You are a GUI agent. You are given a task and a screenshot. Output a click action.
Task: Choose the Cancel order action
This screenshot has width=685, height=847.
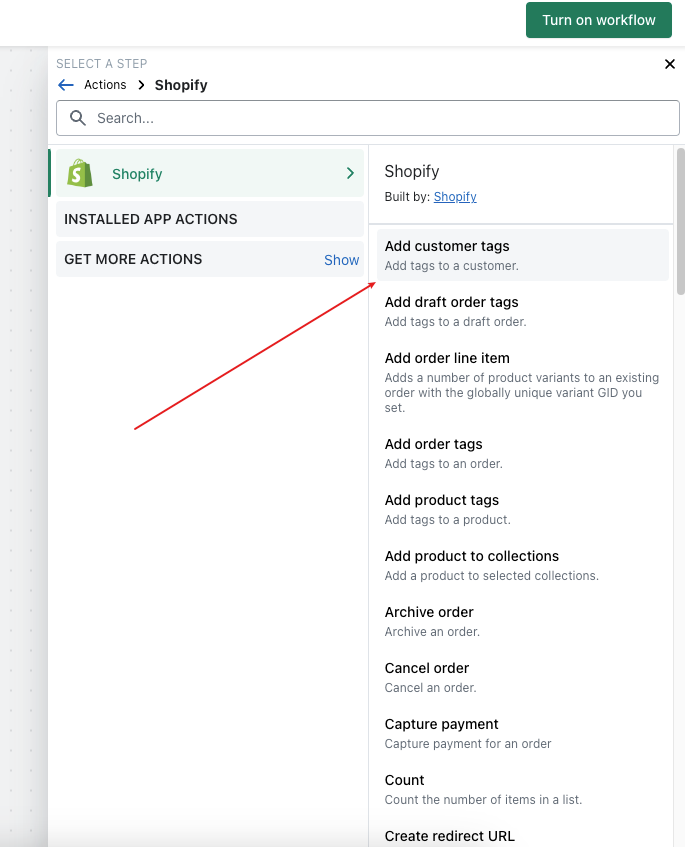click(x=522, y=677)
